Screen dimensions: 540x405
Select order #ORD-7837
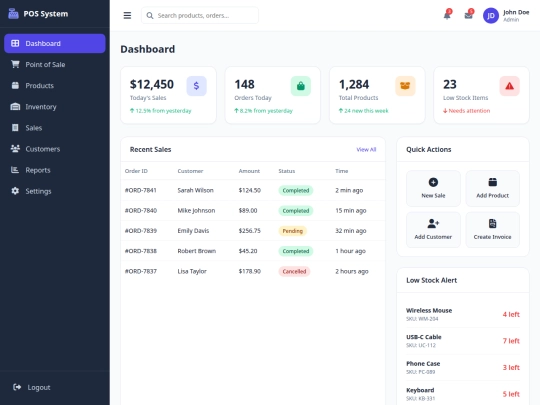[x=141, y=271]
